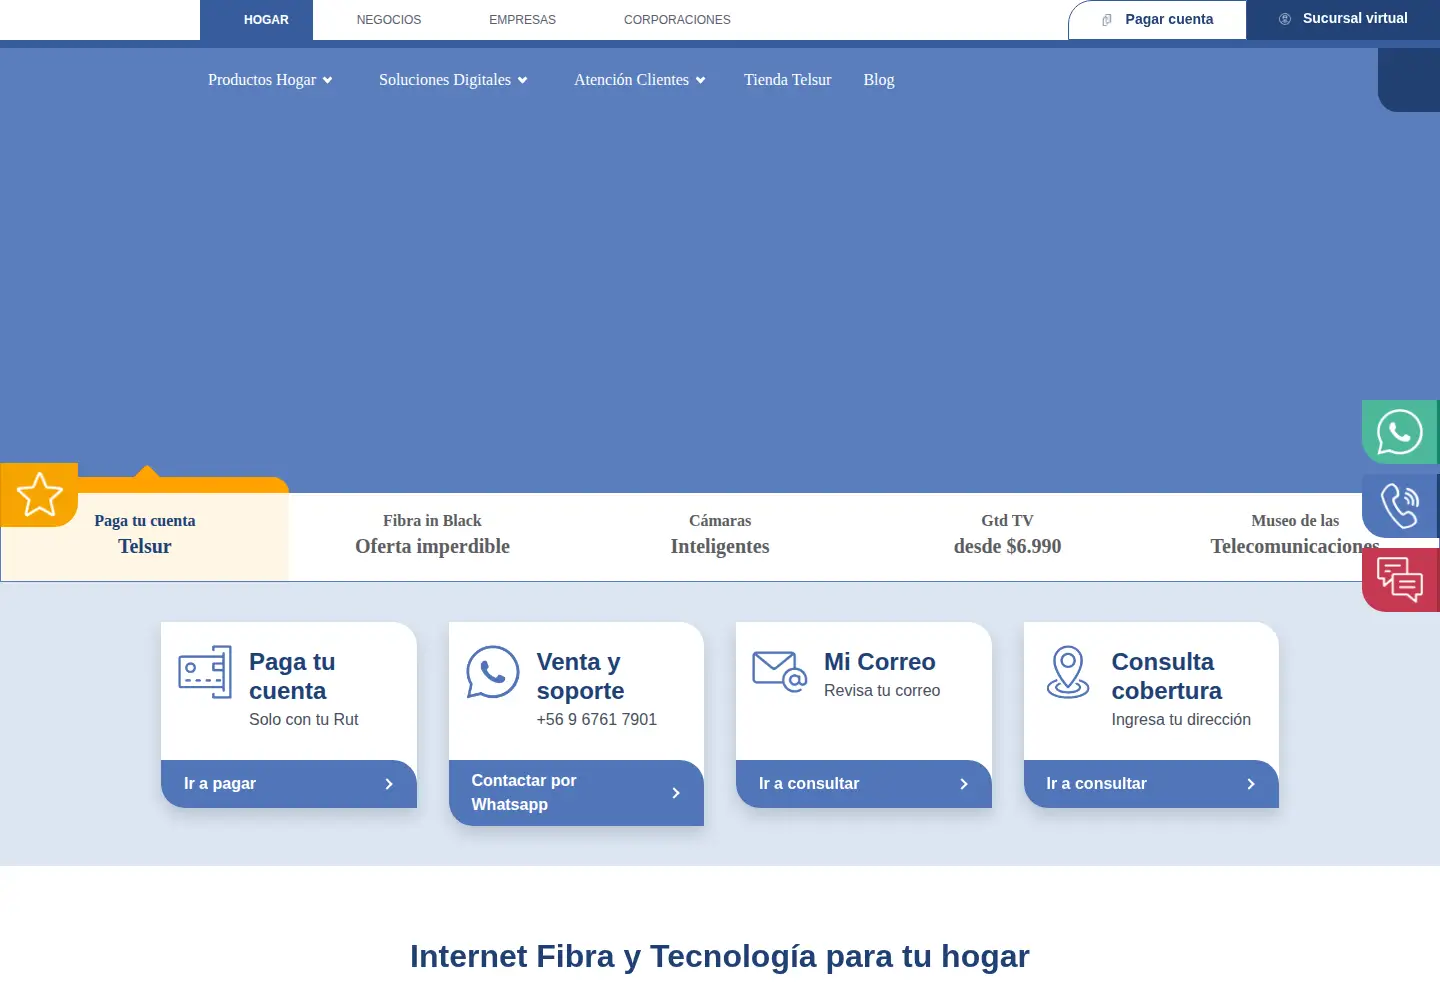Click the location pin icon beside Consulta cobertura
This screenshot has width=1440, height=1000.
1067,672
